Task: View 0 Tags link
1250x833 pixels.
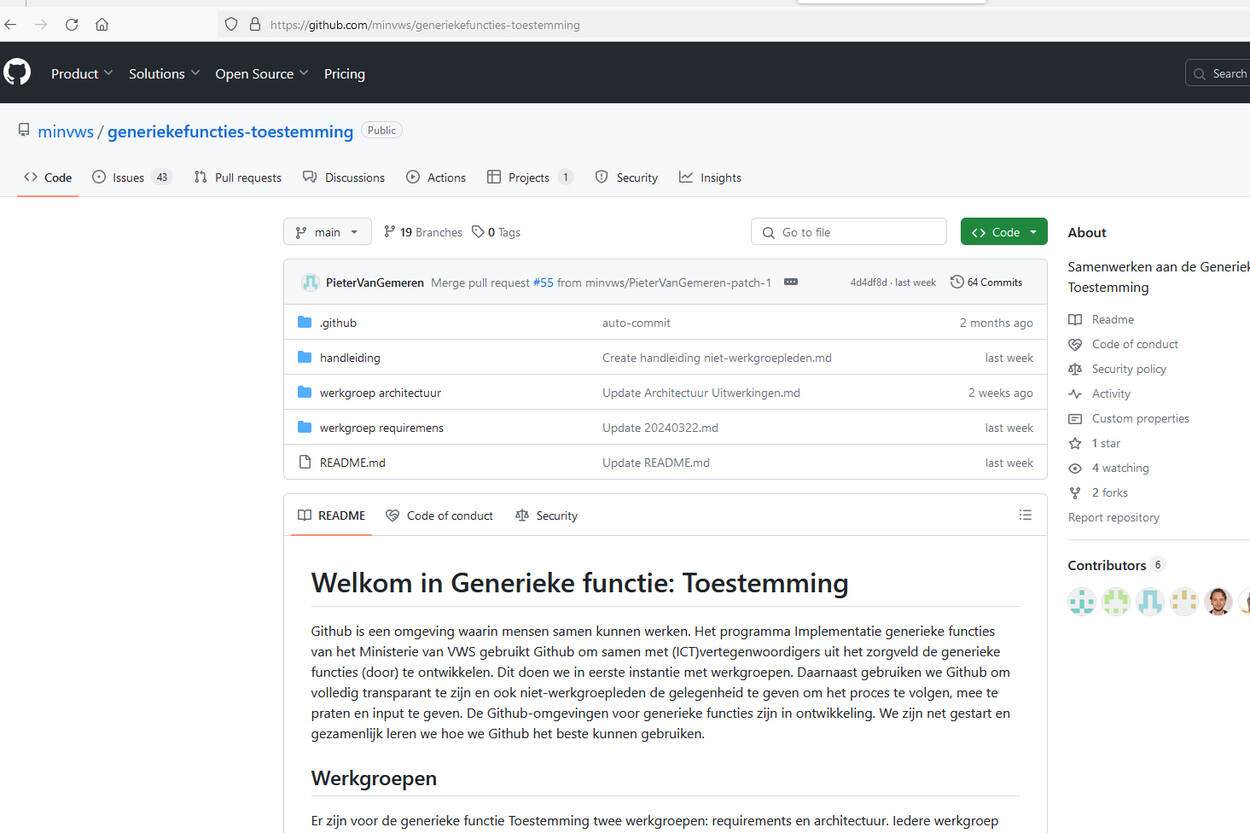Action: pos(496,232)
